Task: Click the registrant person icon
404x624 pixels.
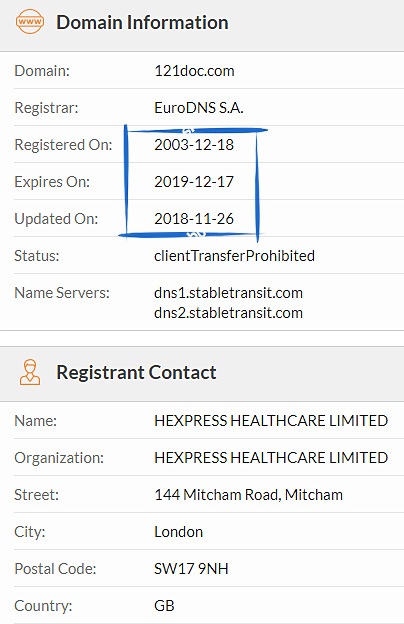Action: click(30, 372)
